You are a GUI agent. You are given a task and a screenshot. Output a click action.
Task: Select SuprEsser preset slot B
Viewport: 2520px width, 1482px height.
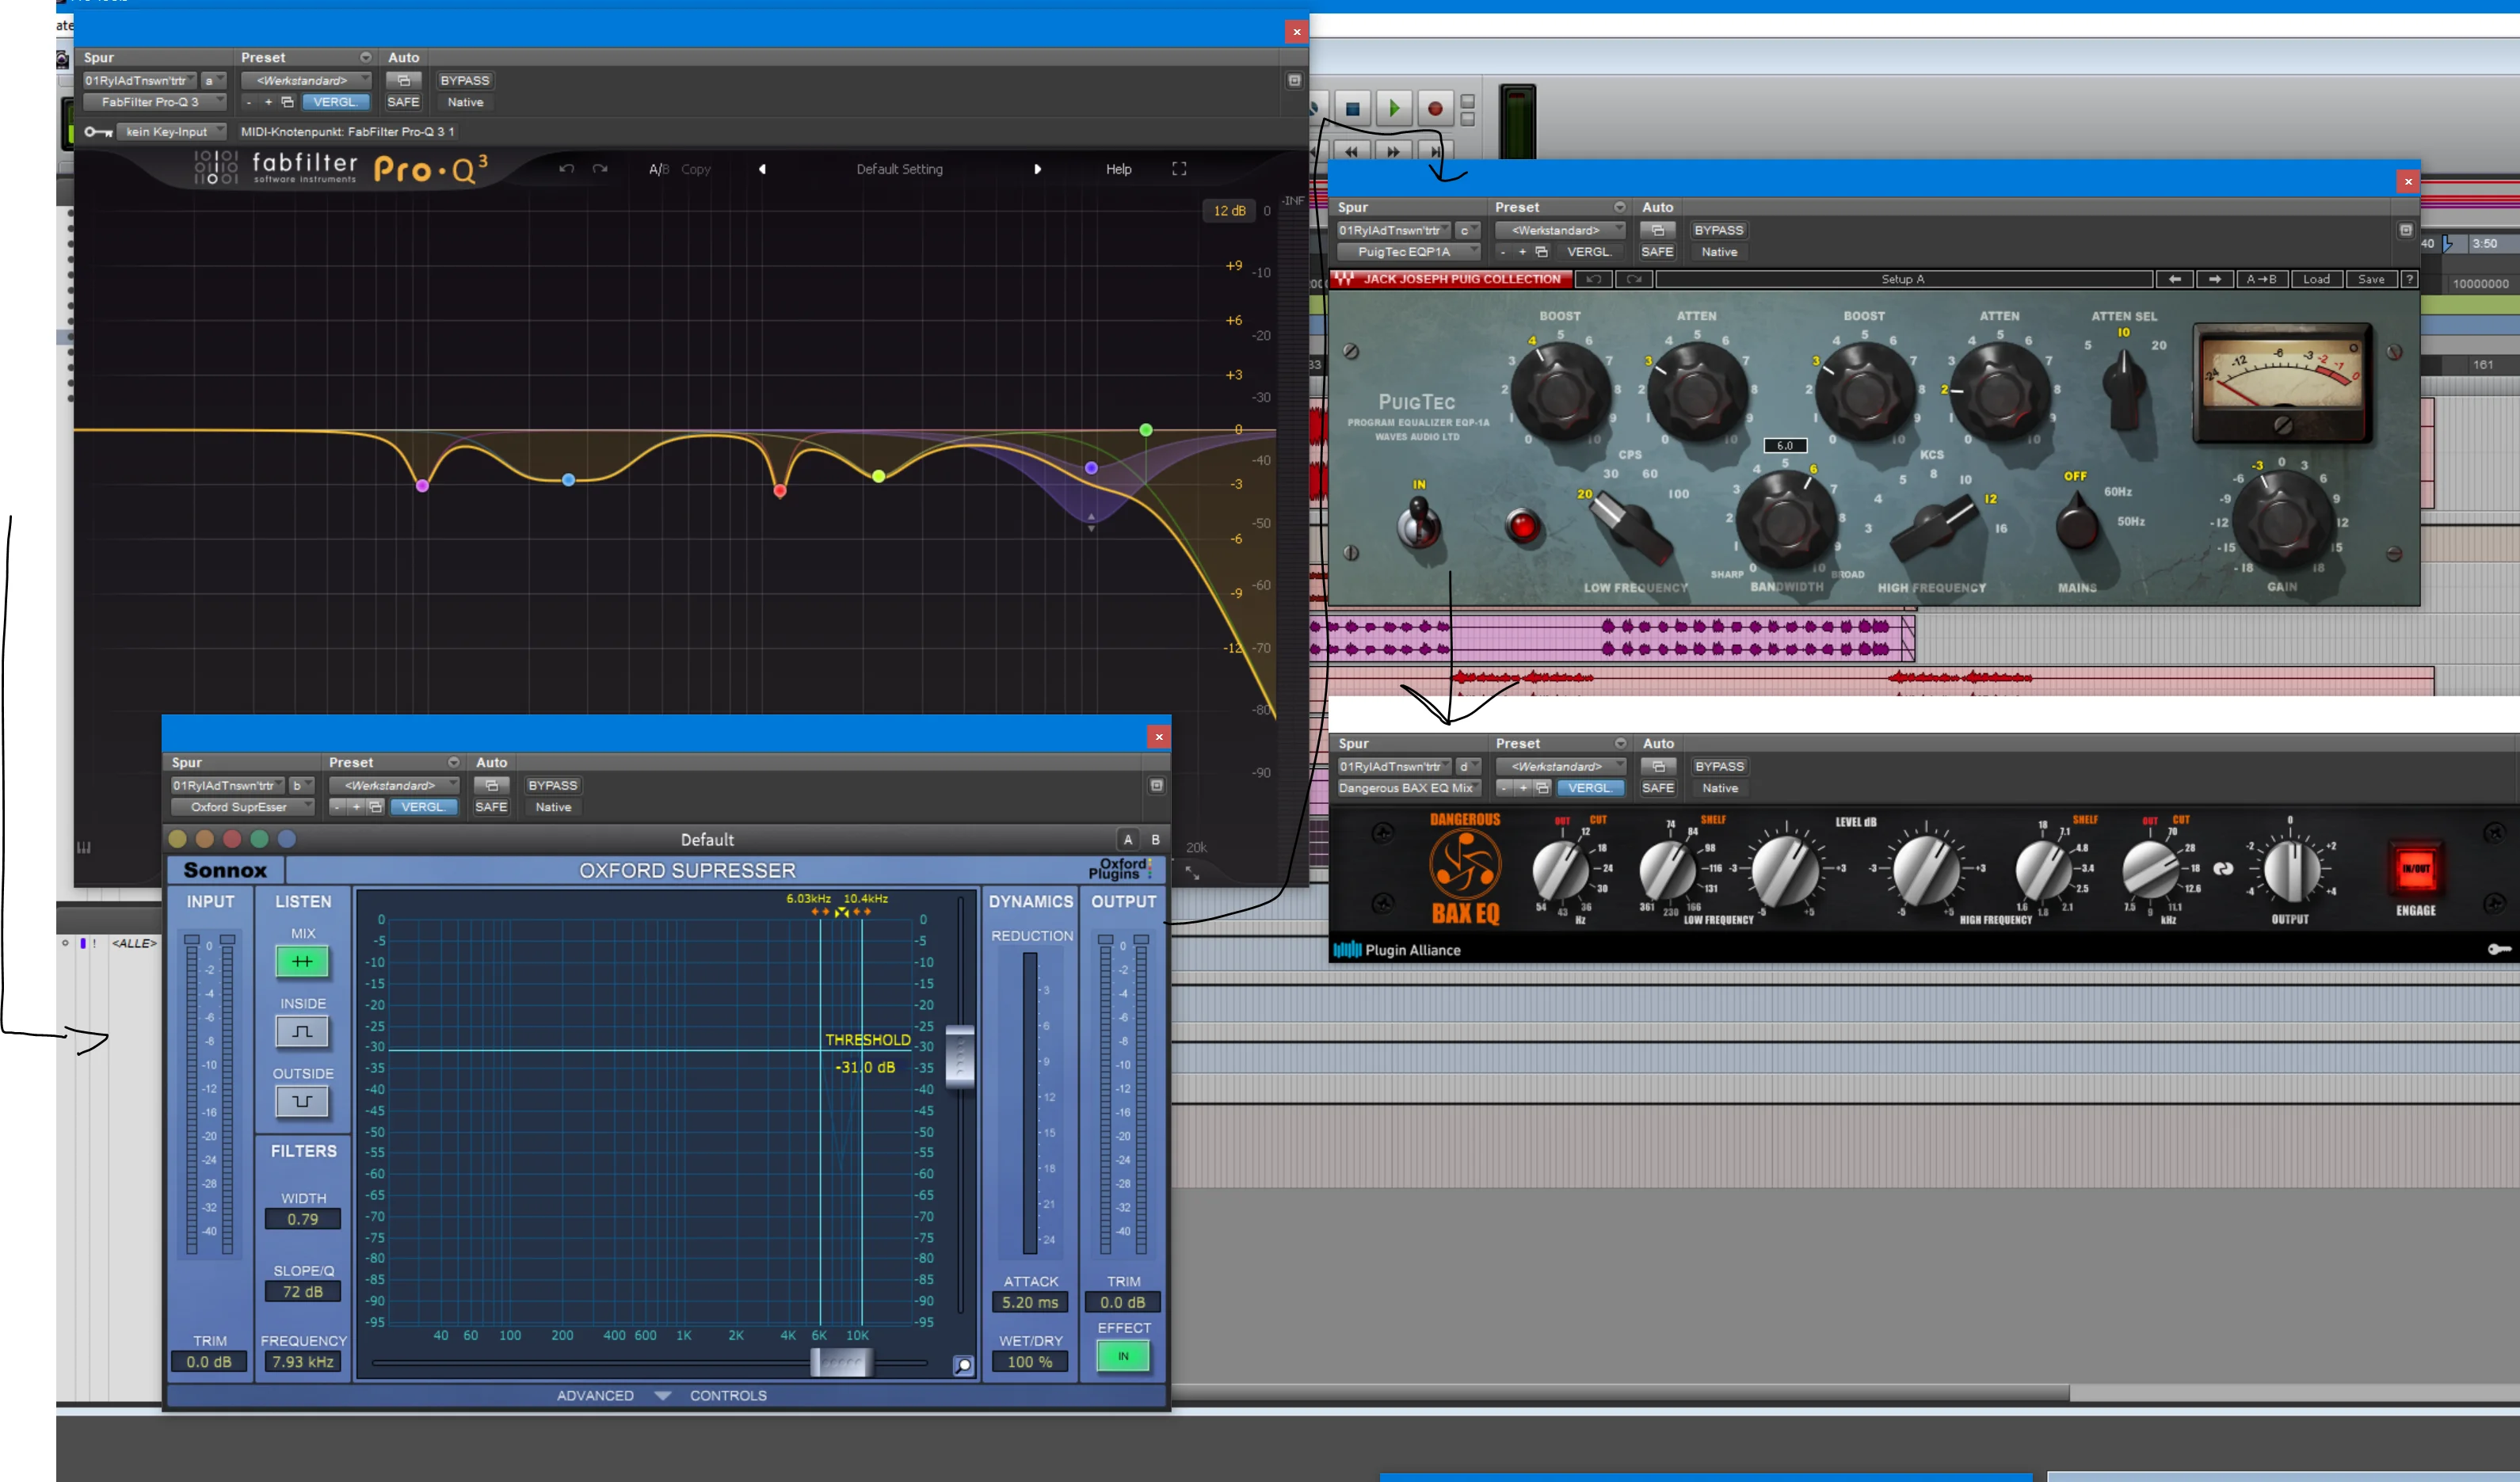[x=1155, y=839]
